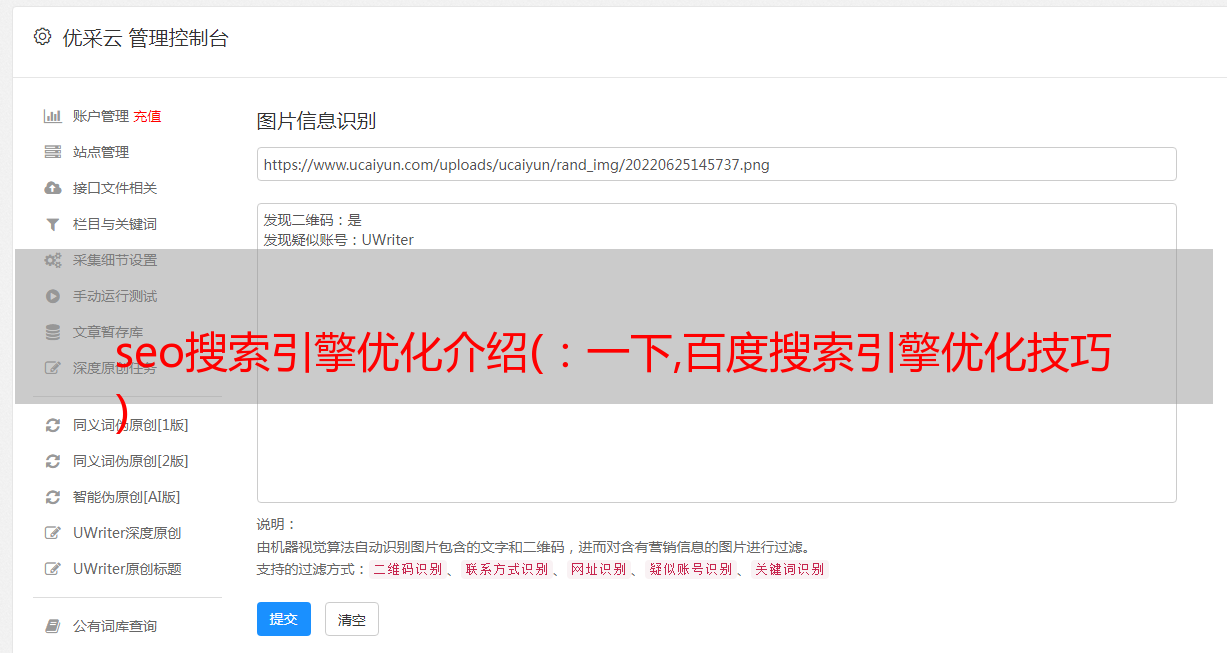Click the server icon for 站点管理
Screen dimensions: 1227x653
tap(53, 152)
